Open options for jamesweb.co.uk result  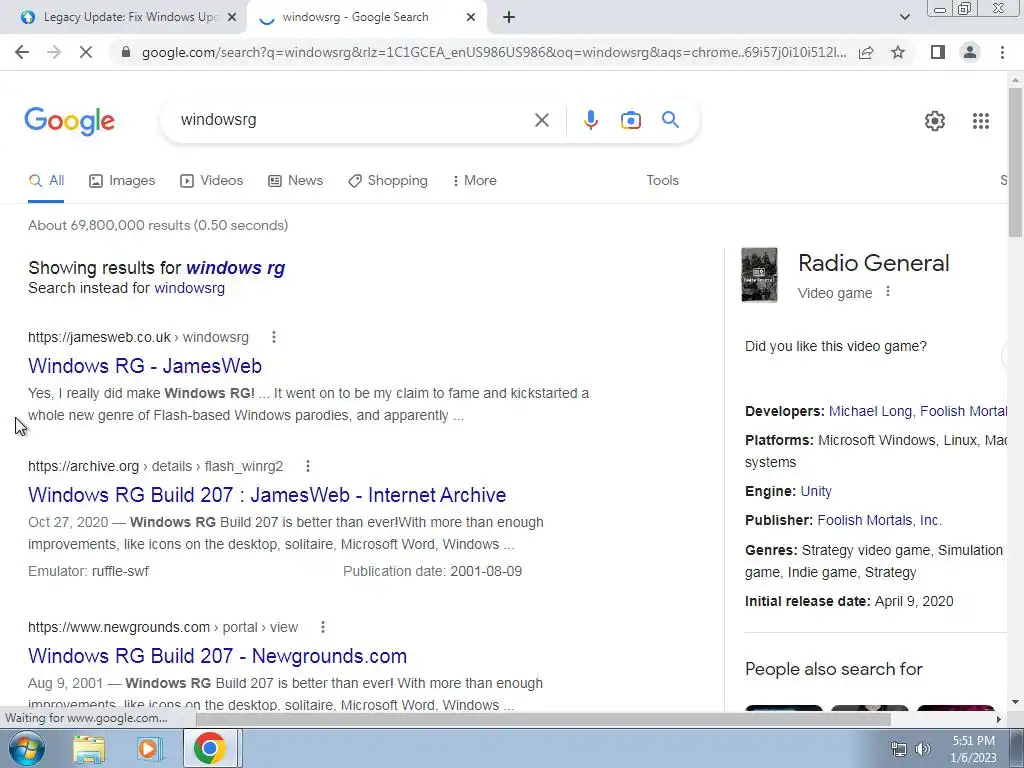274,337
